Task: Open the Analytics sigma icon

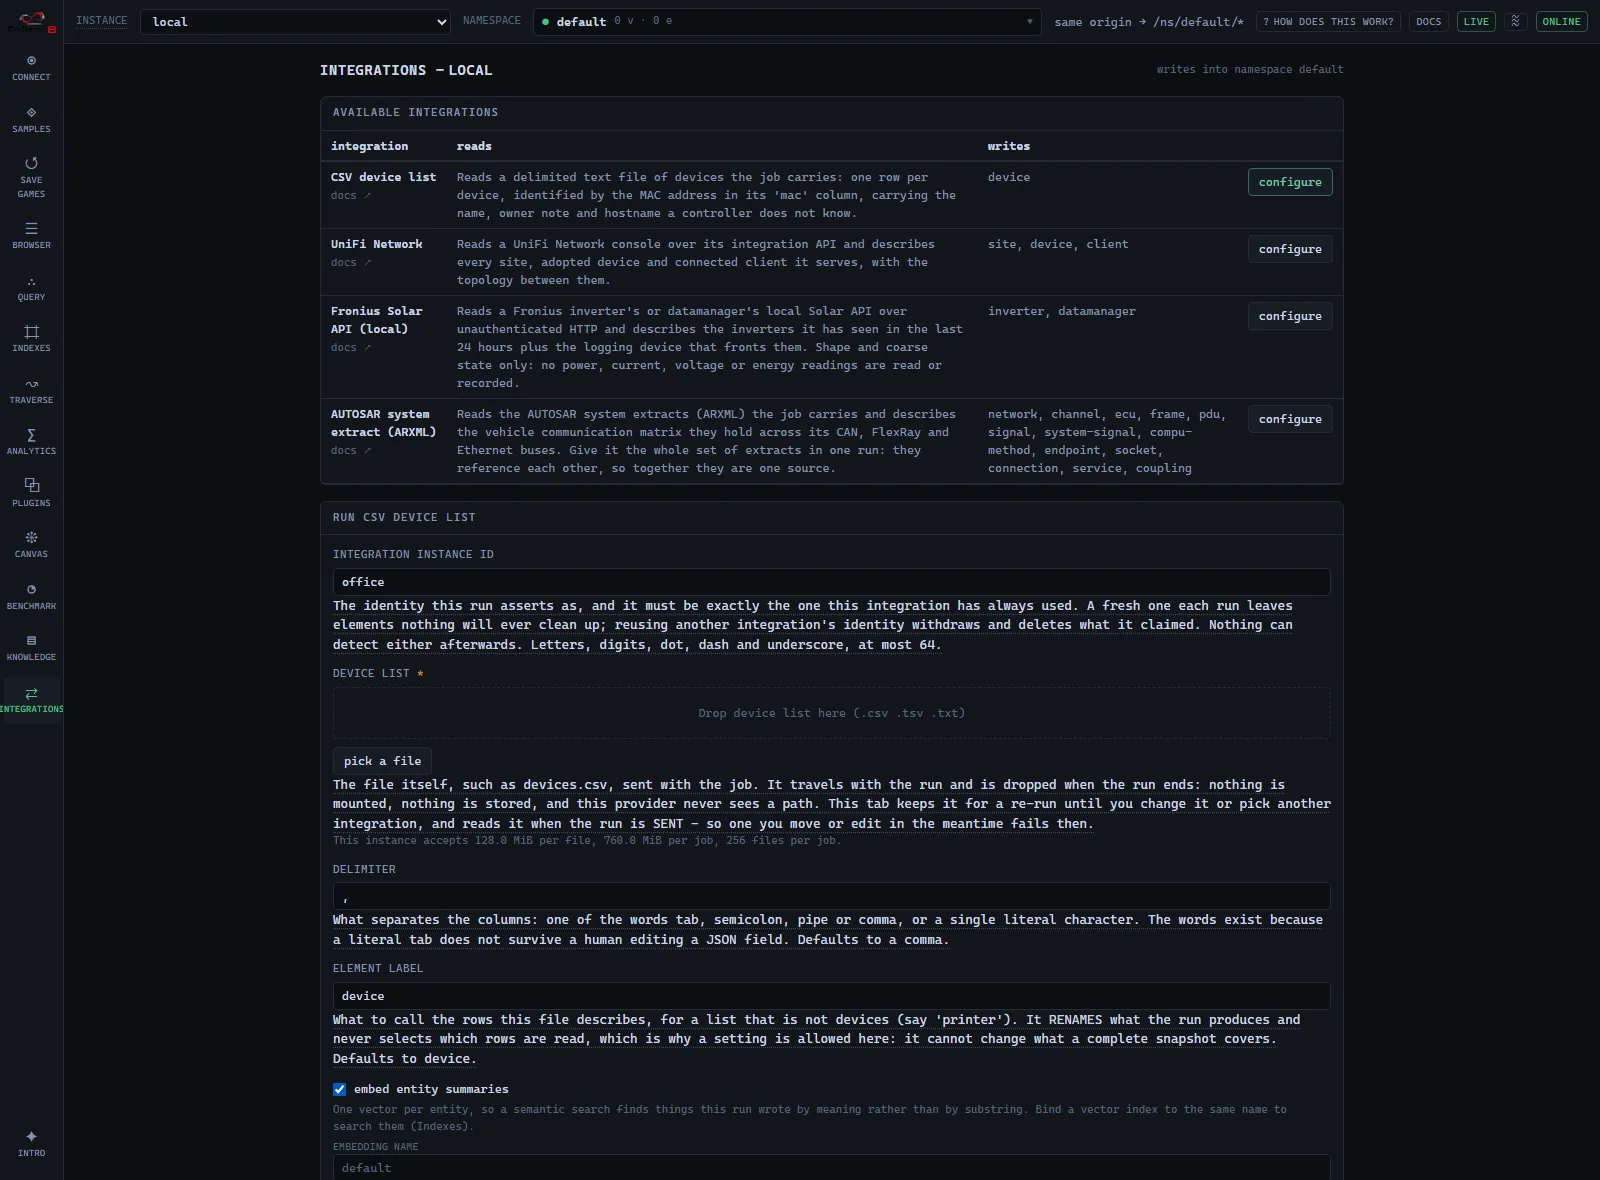Action: pyautogui.click(x=31, y=442)
